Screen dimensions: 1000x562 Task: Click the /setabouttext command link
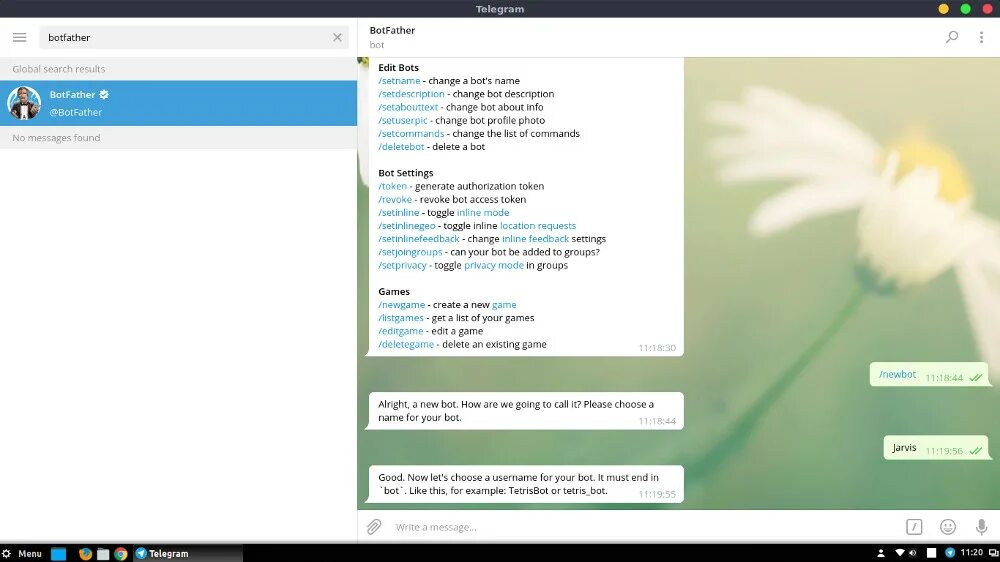pyautogui.click(x=408, y=107)
